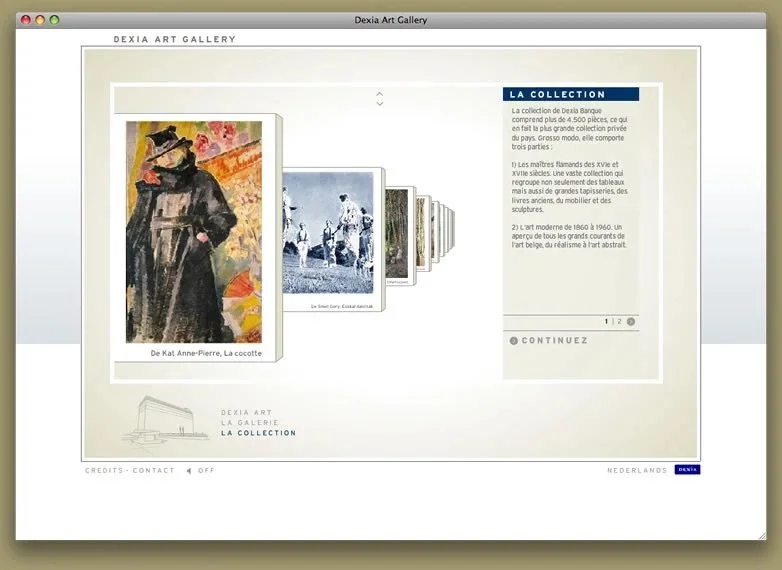Image resolution: width=782 pixels, height=570 pixels.
Task: Click the next-page arrow beside page 2
Action: tap(631, 322)
